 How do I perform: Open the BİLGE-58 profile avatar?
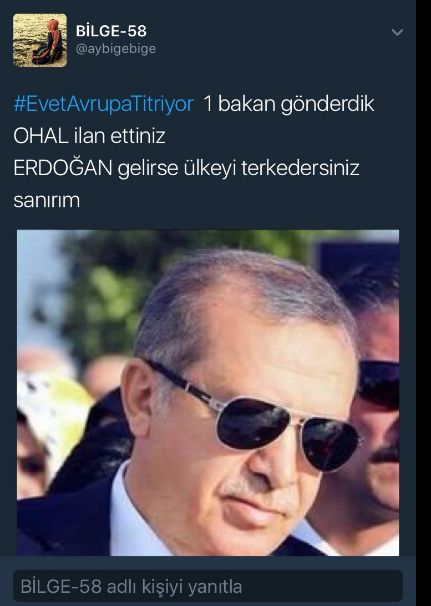click(x=40, y=41)
